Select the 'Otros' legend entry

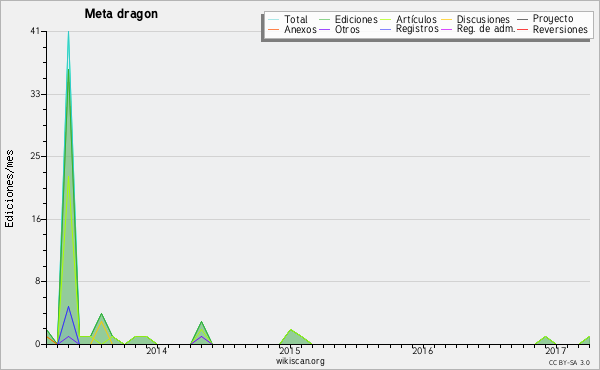pos(347,29)
